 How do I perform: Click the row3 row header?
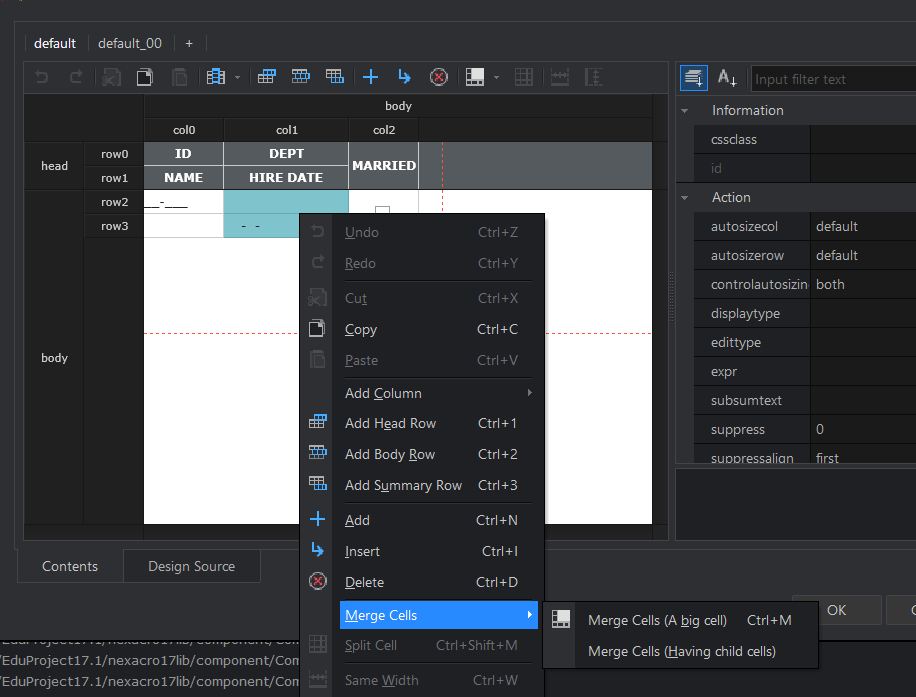tap(114, 226)
